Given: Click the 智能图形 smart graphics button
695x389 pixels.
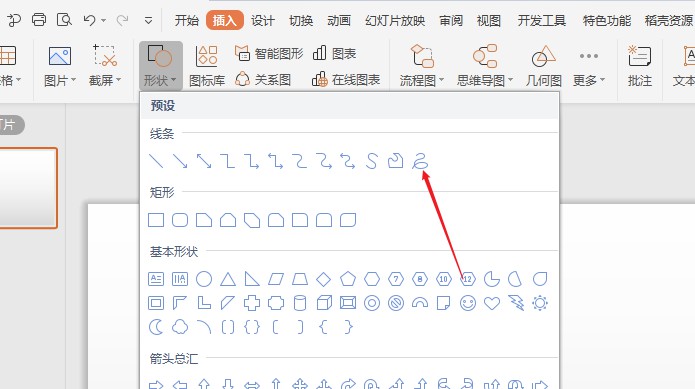Looking at the screenshot, I should pyautogui.click(x=269, y=54).
